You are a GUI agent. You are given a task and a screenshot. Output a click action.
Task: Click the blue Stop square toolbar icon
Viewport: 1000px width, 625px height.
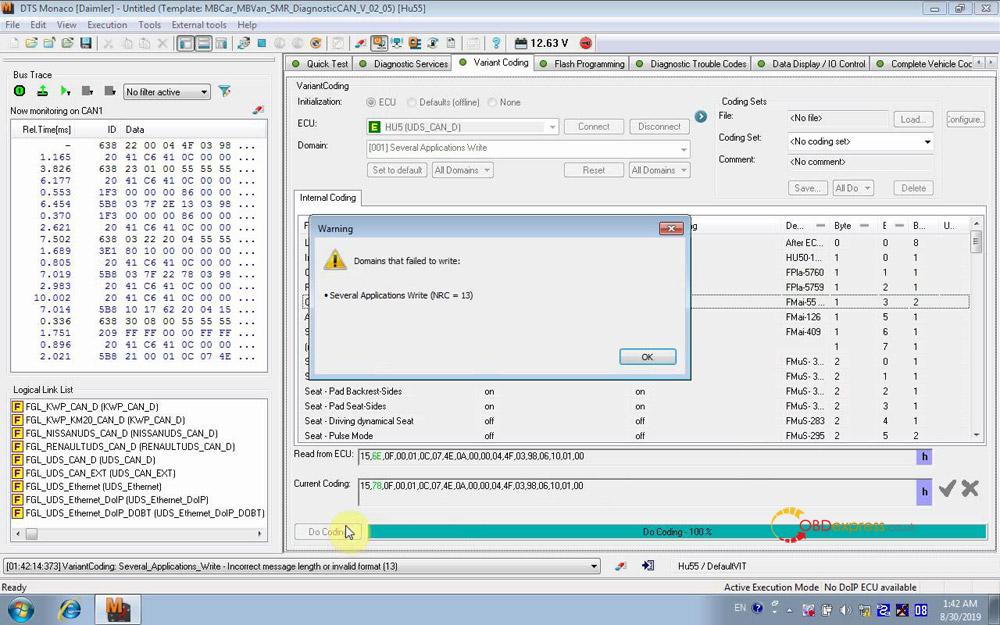pyautogui.click(x=261, y=43)
